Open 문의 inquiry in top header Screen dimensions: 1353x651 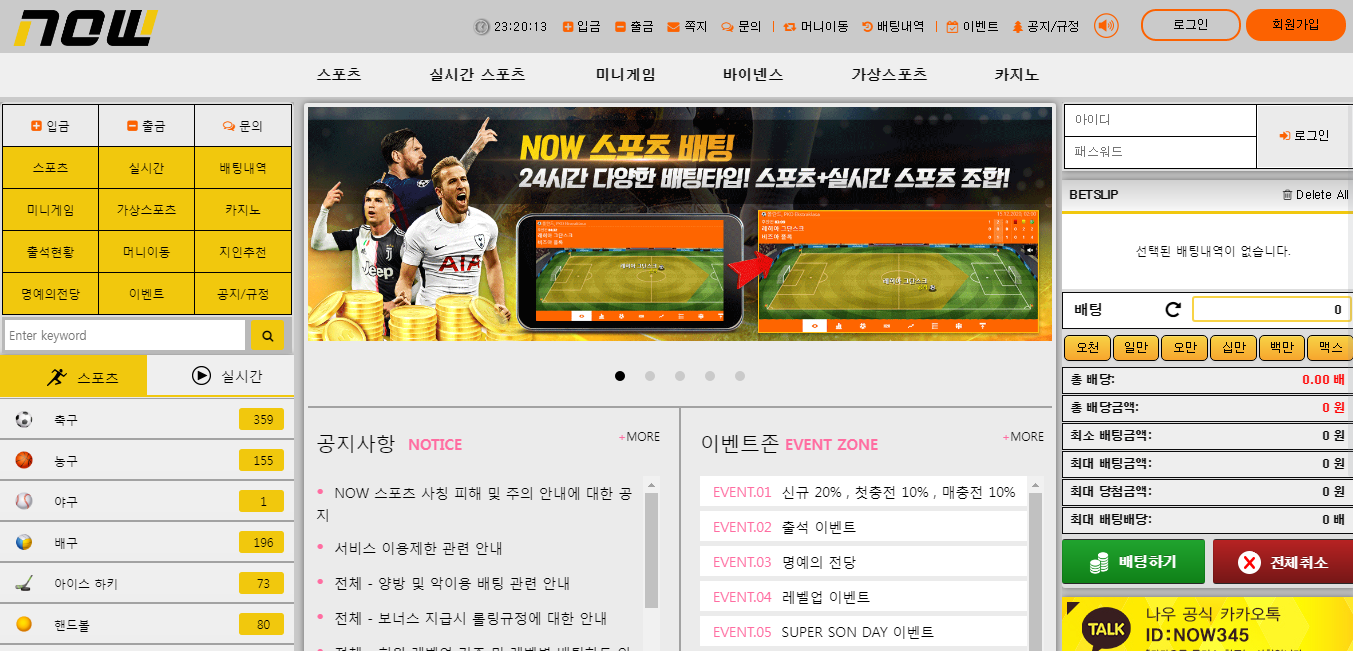[x=741, y=27]
